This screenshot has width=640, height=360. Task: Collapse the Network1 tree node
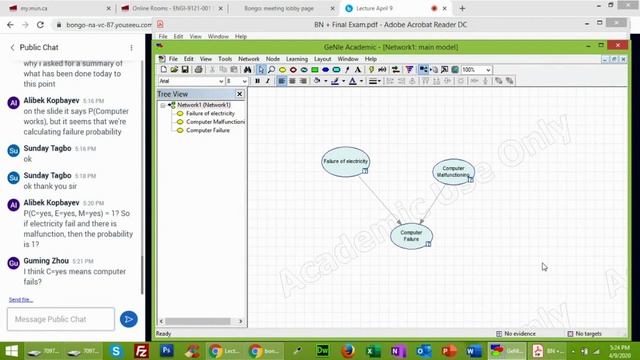163,105
